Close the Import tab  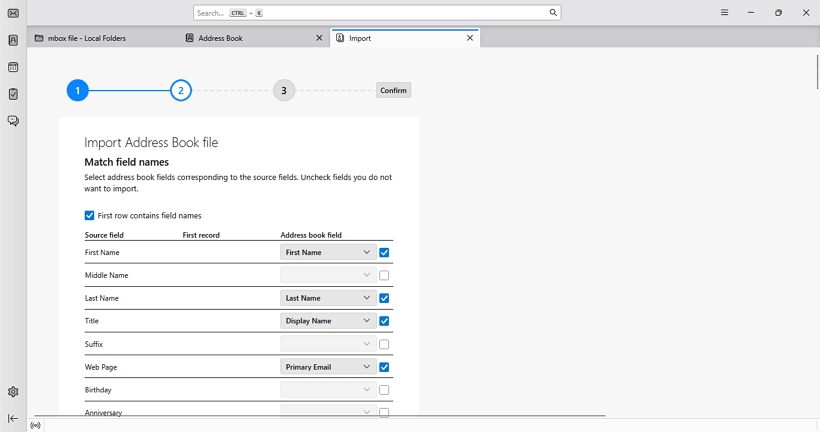pos(470,38)
